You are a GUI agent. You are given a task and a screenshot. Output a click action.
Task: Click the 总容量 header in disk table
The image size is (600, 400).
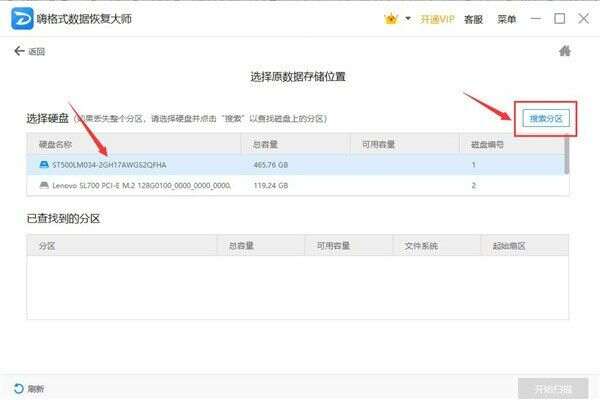[266, 144]
